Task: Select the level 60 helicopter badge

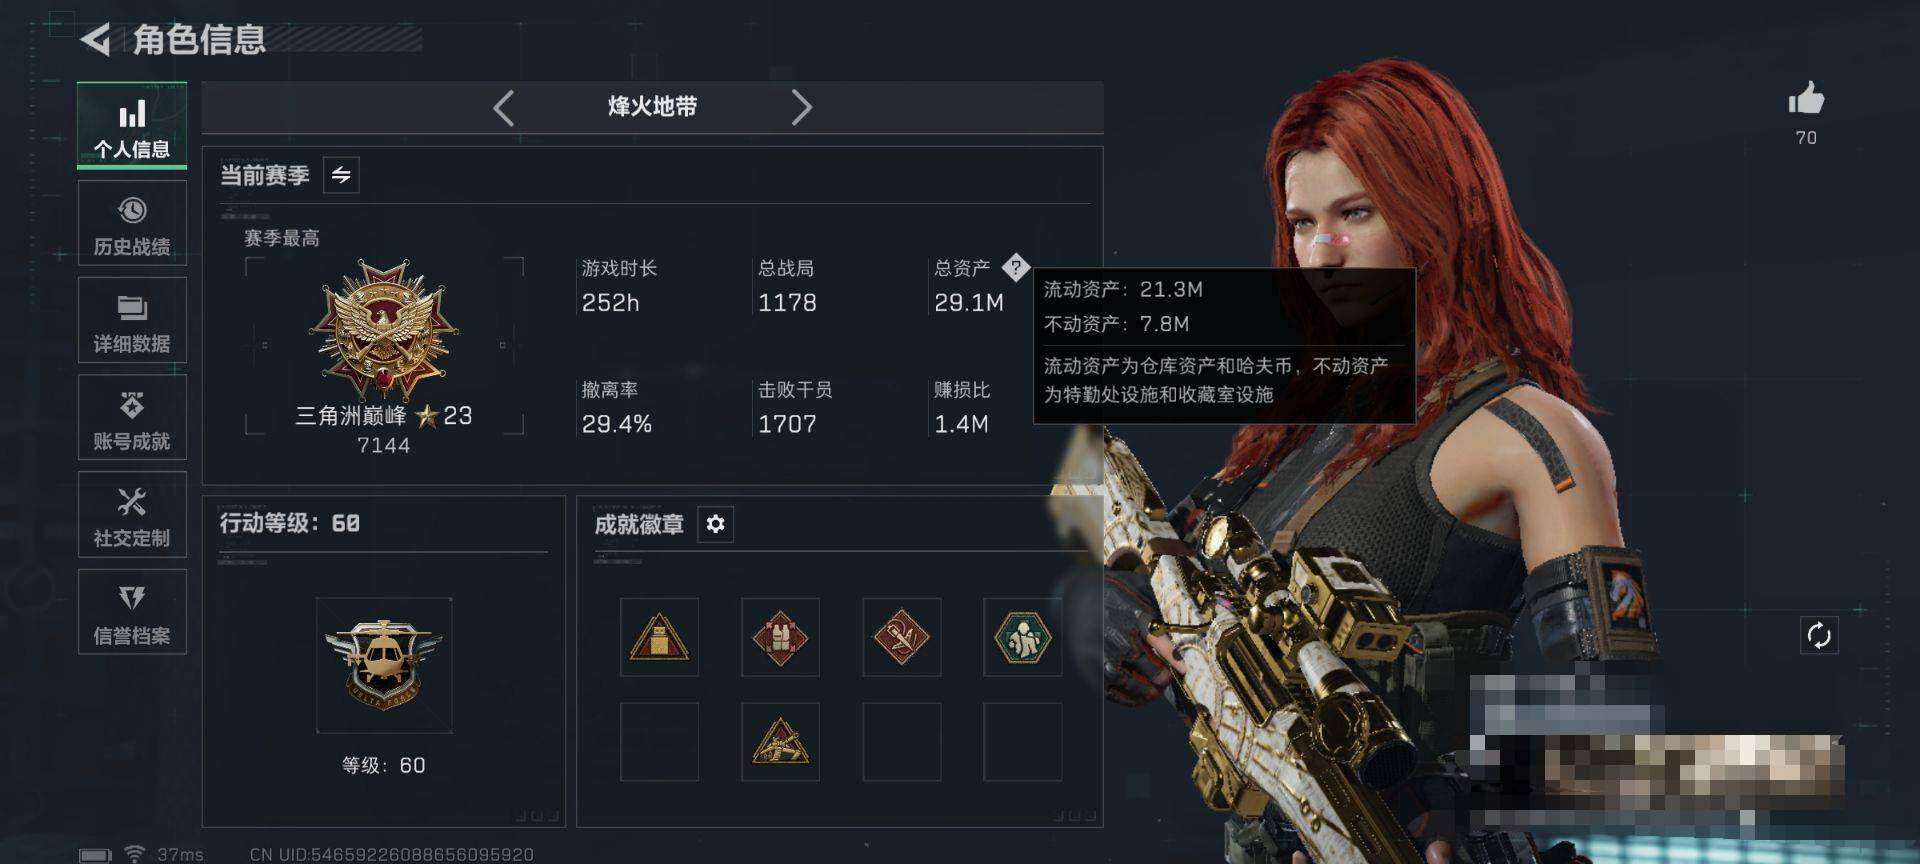Action: pyautogui.click(x=384, y=665)
